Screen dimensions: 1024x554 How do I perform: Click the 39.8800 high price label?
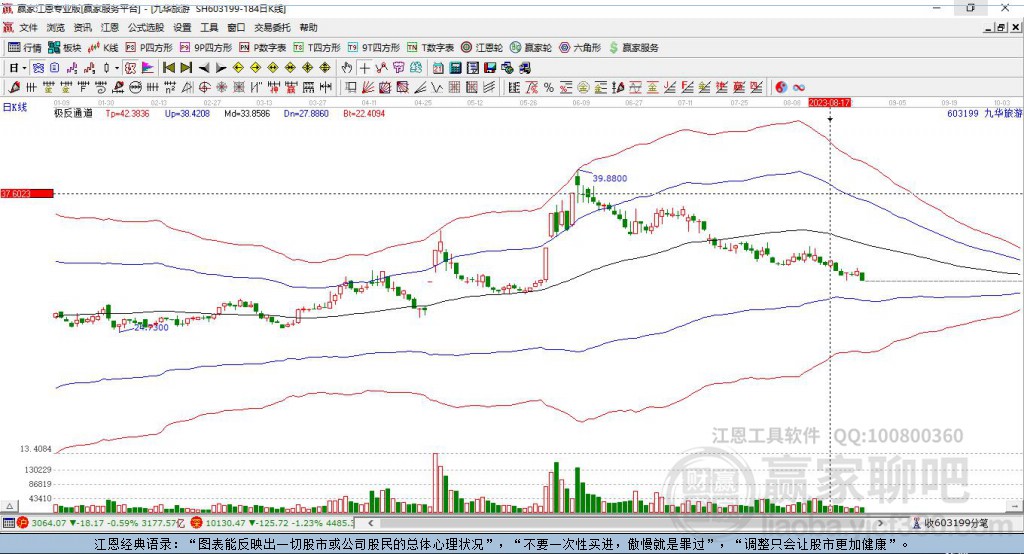609,178
